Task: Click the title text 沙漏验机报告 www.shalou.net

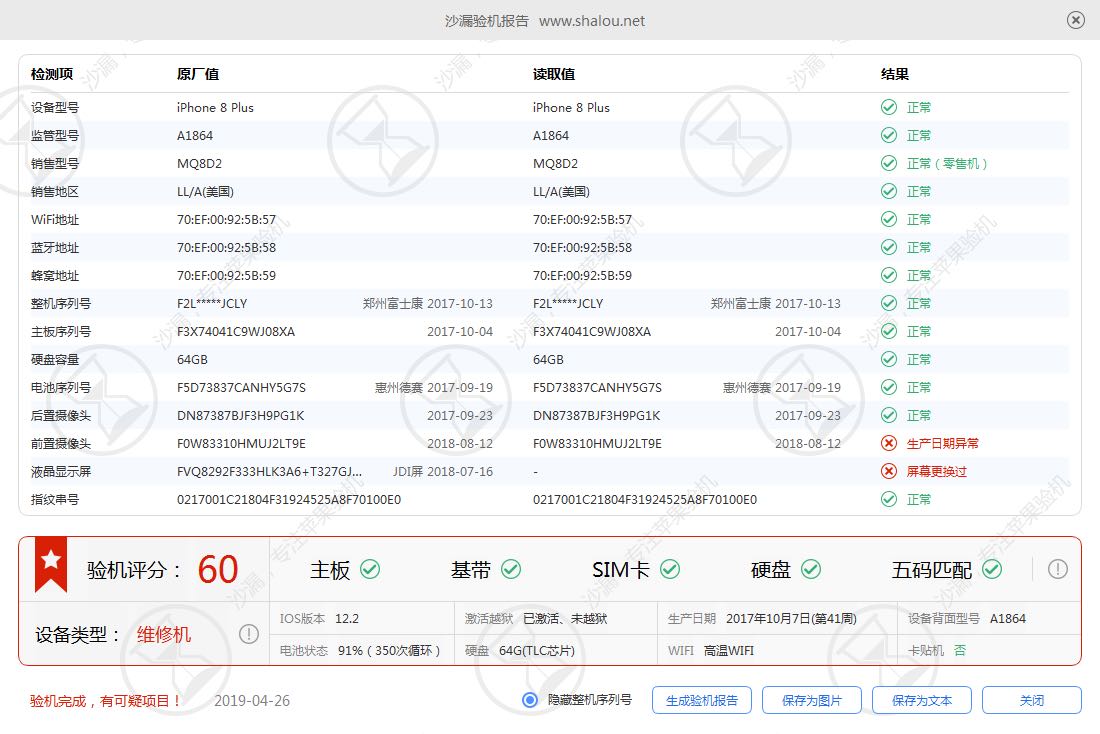Action: pos(544,21)
